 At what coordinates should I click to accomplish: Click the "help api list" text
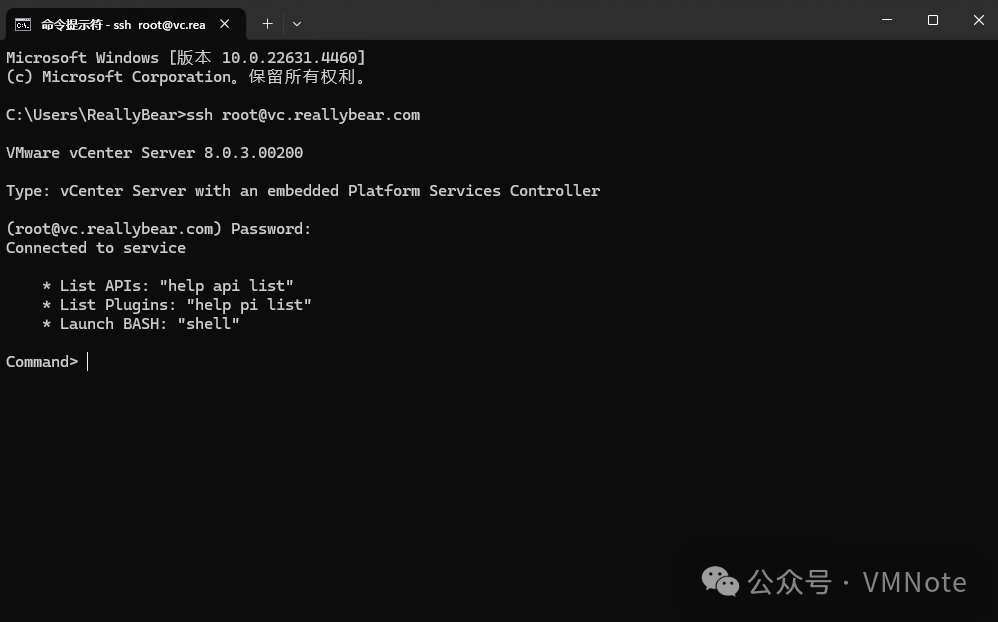point(226,286)
